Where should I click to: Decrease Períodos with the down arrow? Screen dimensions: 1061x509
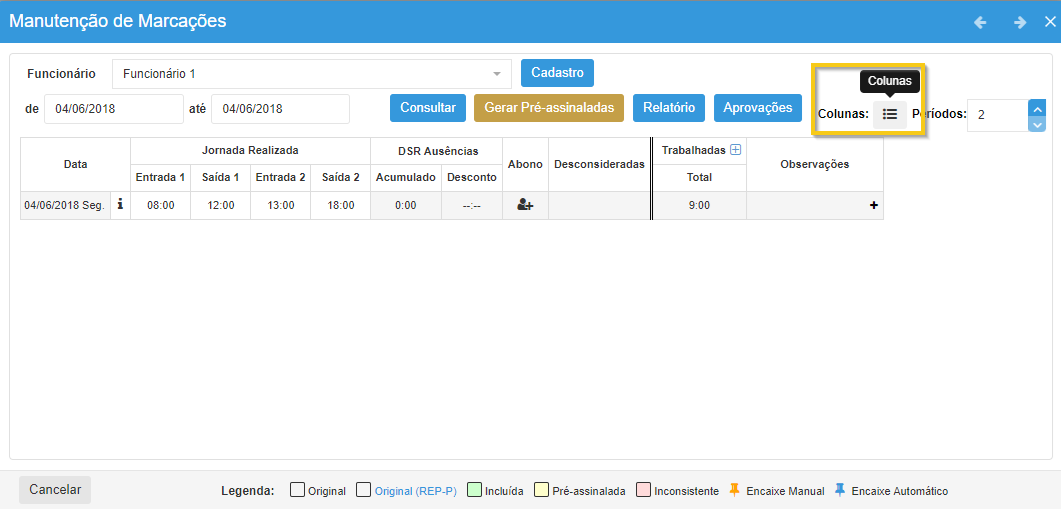tap(1037, 124)
